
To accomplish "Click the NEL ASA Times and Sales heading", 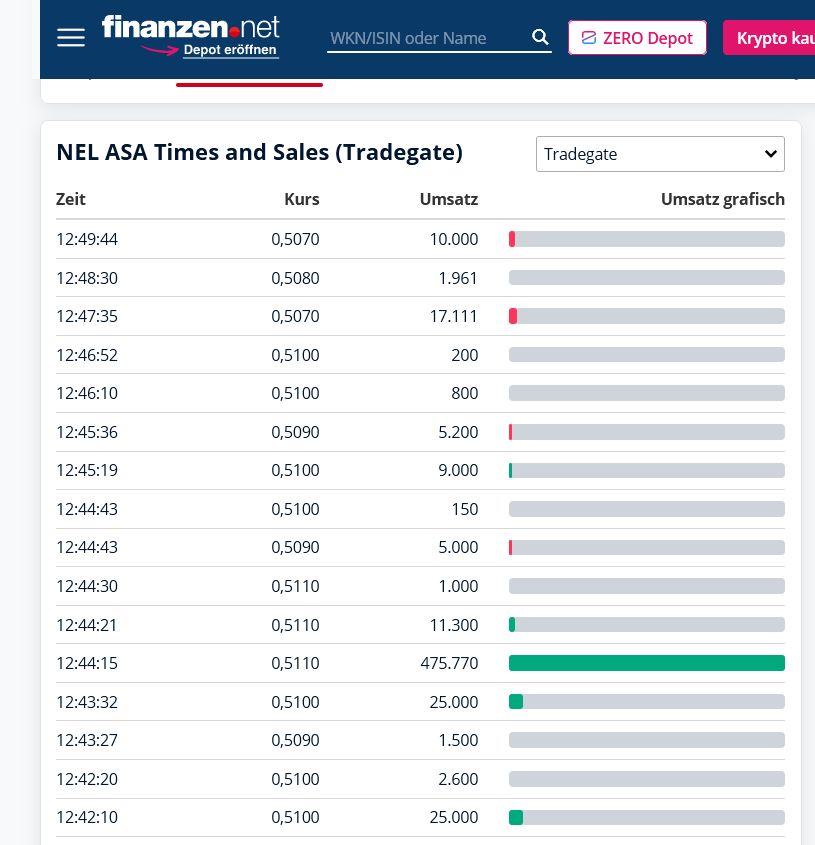I will [x=259, y=152].
